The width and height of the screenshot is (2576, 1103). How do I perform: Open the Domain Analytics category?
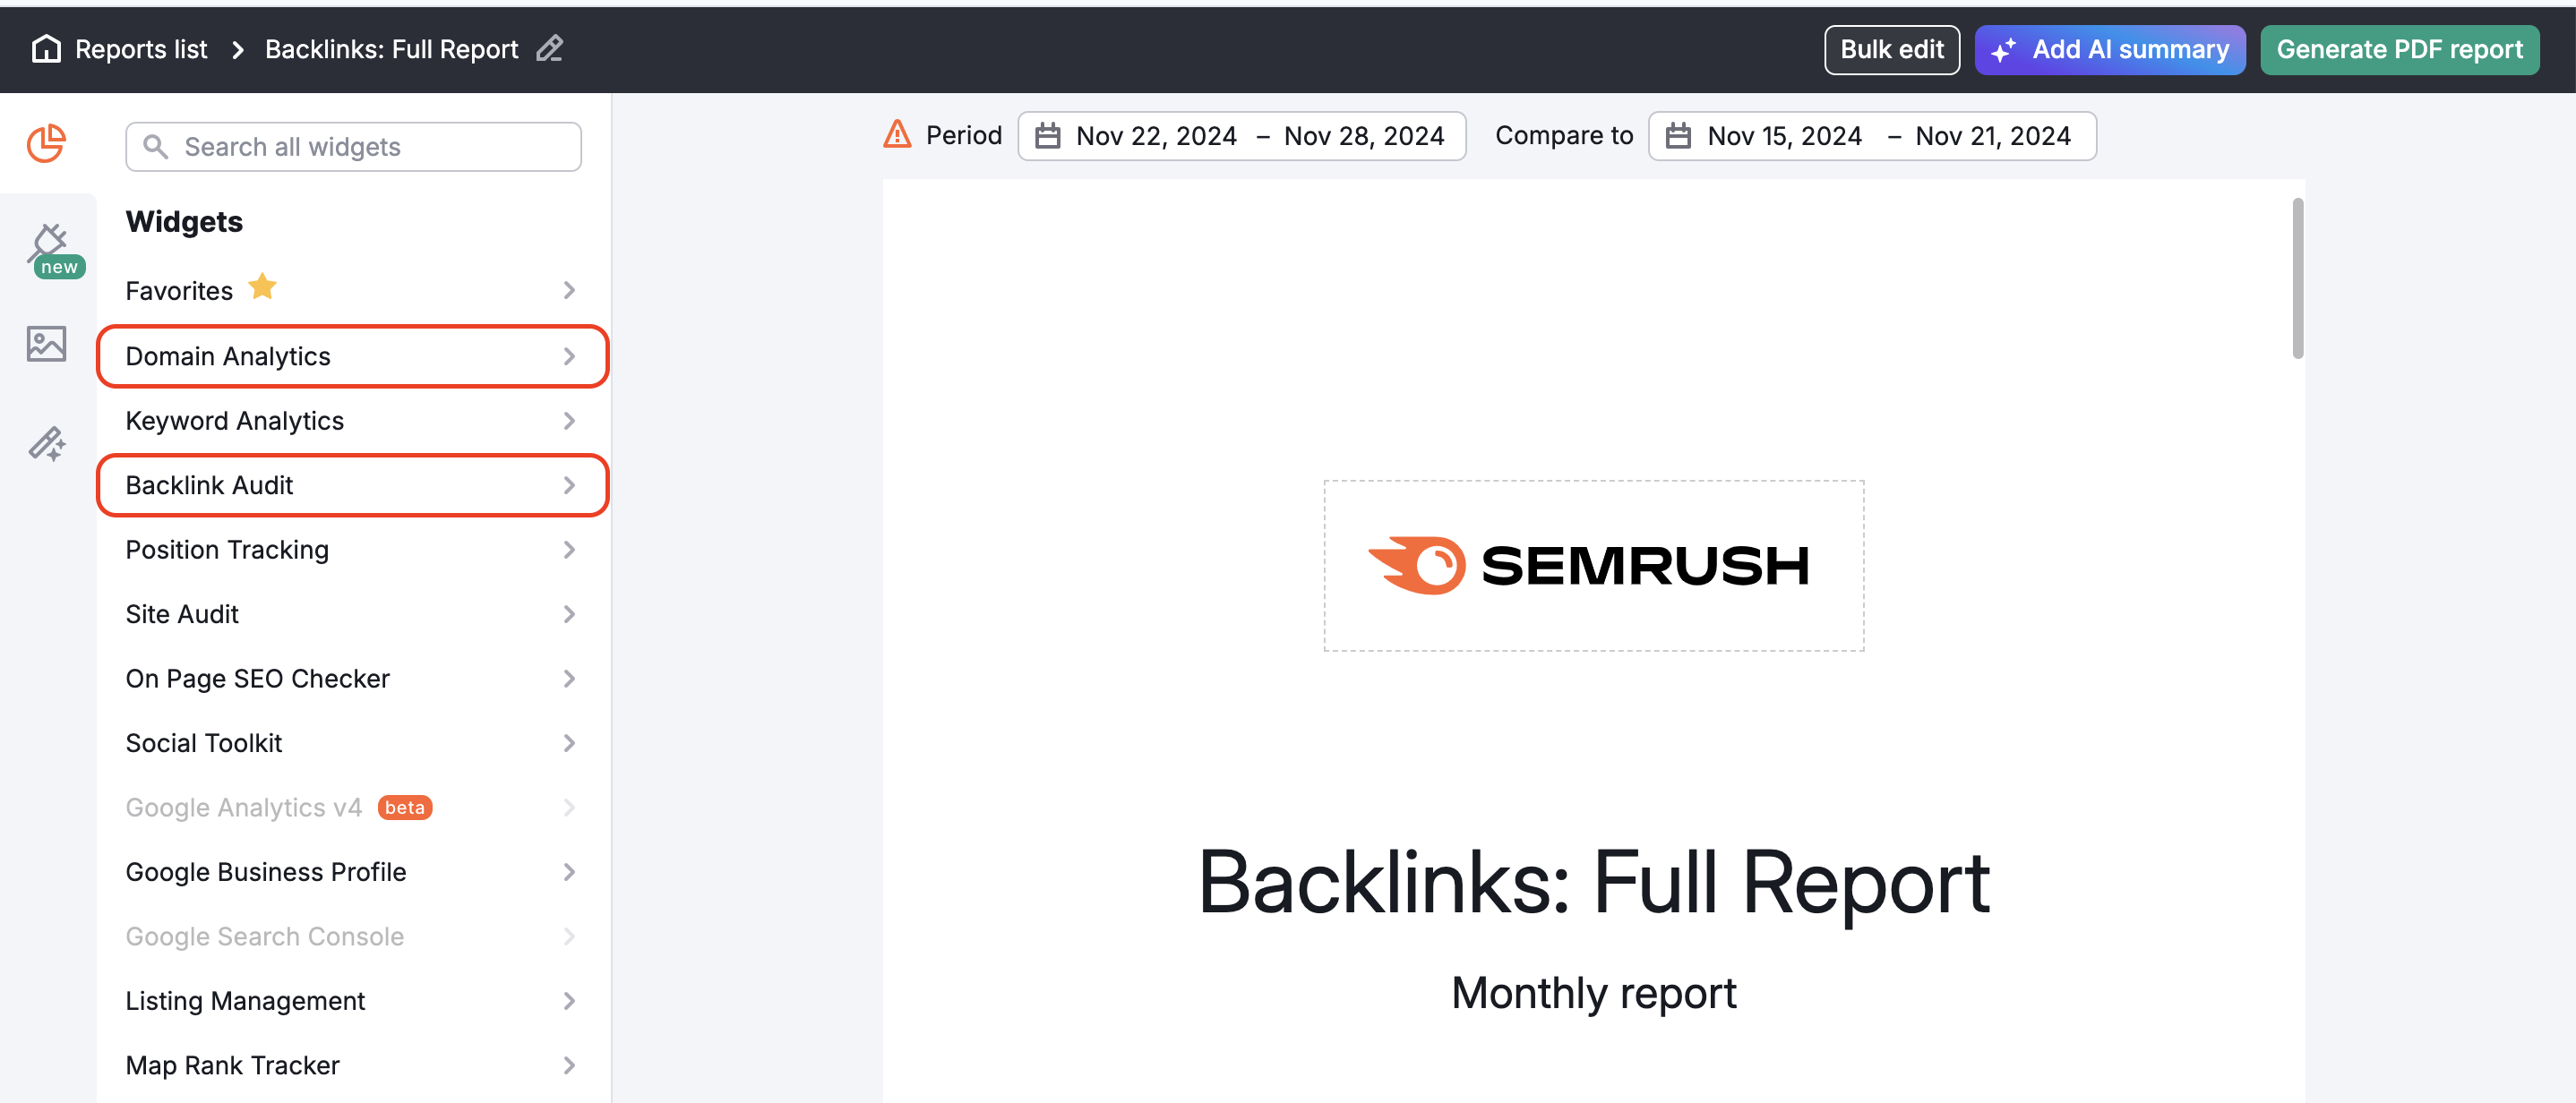coord(353,356)
